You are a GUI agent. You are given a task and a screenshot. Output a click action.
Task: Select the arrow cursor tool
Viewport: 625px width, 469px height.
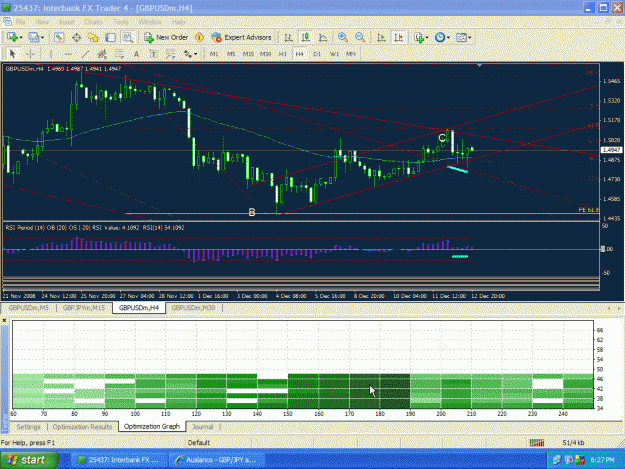[12, 54]
